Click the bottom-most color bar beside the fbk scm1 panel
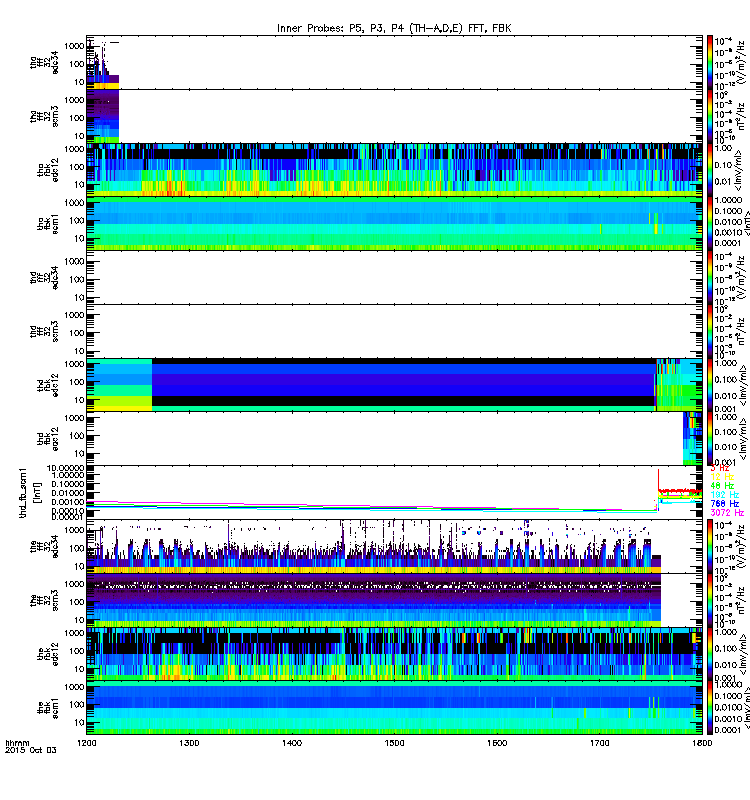The image size is (750, 800). (x=710, y=707)
